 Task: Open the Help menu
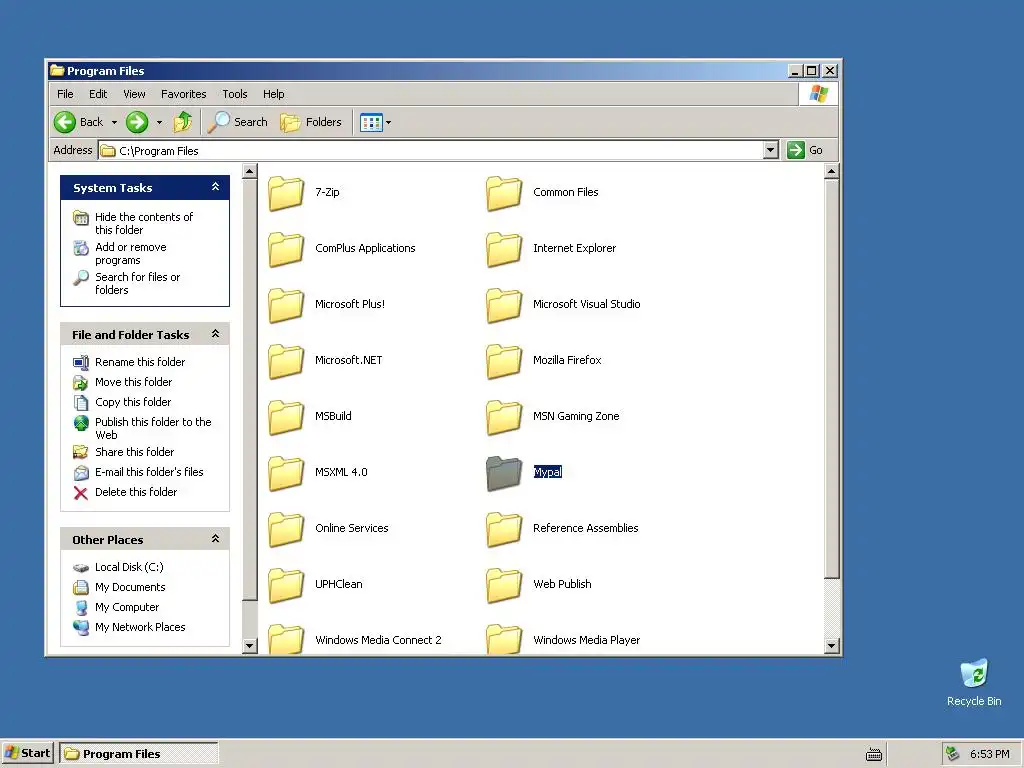pyautogui.click(x=274, y=94)
